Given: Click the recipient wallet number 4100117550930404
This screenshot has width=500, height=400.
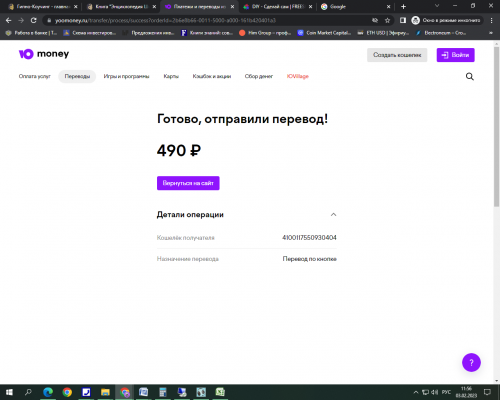Looking at the screenshot, I should [309, 238].
